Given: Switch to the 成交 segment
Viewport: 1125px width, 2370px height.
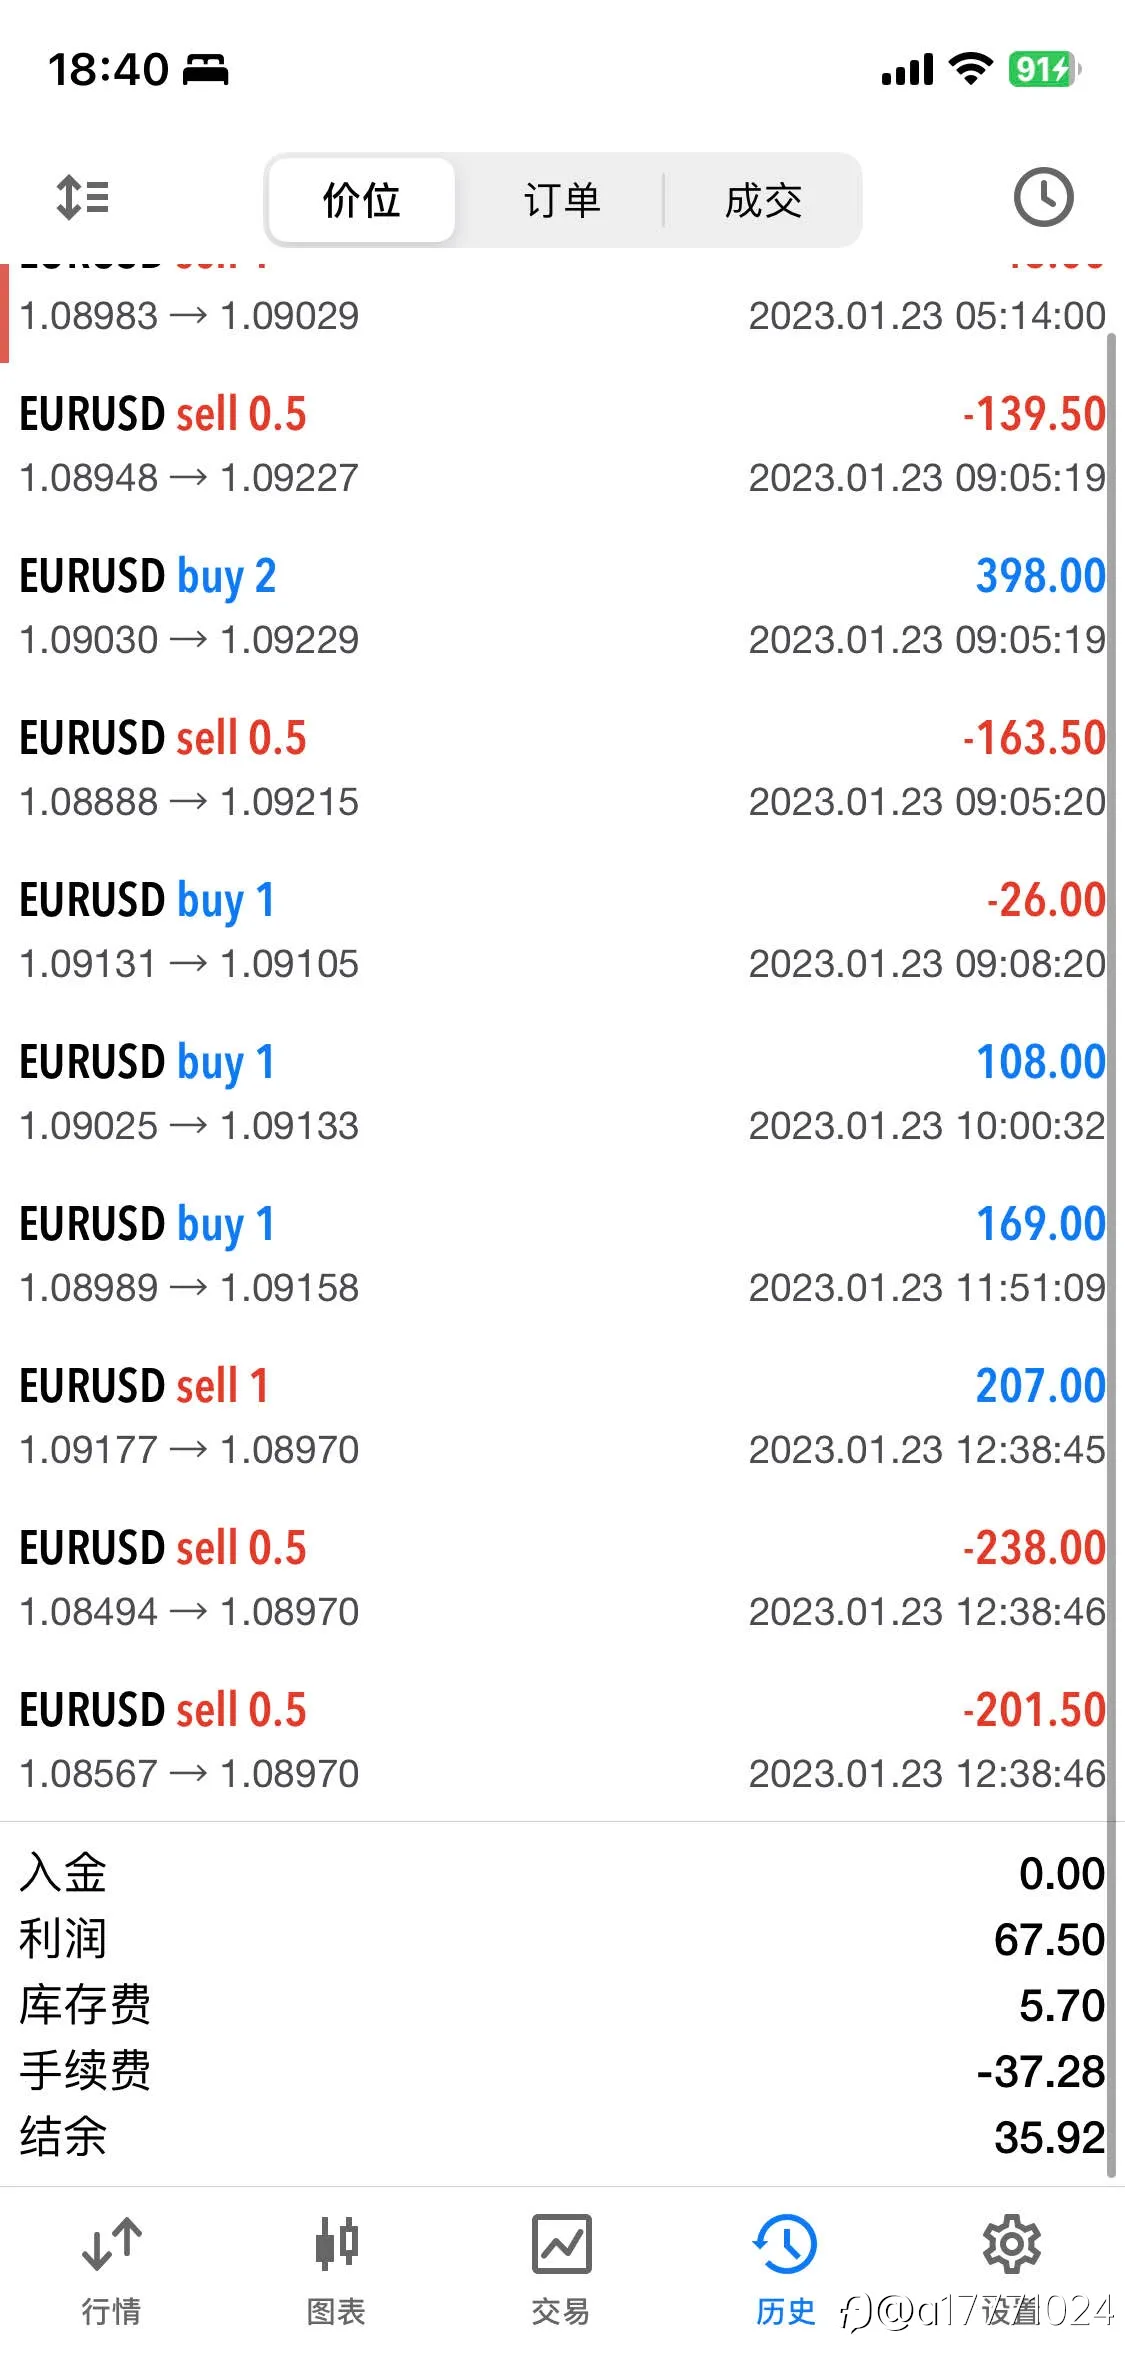Looking at the screenshot, I should 763,200.
